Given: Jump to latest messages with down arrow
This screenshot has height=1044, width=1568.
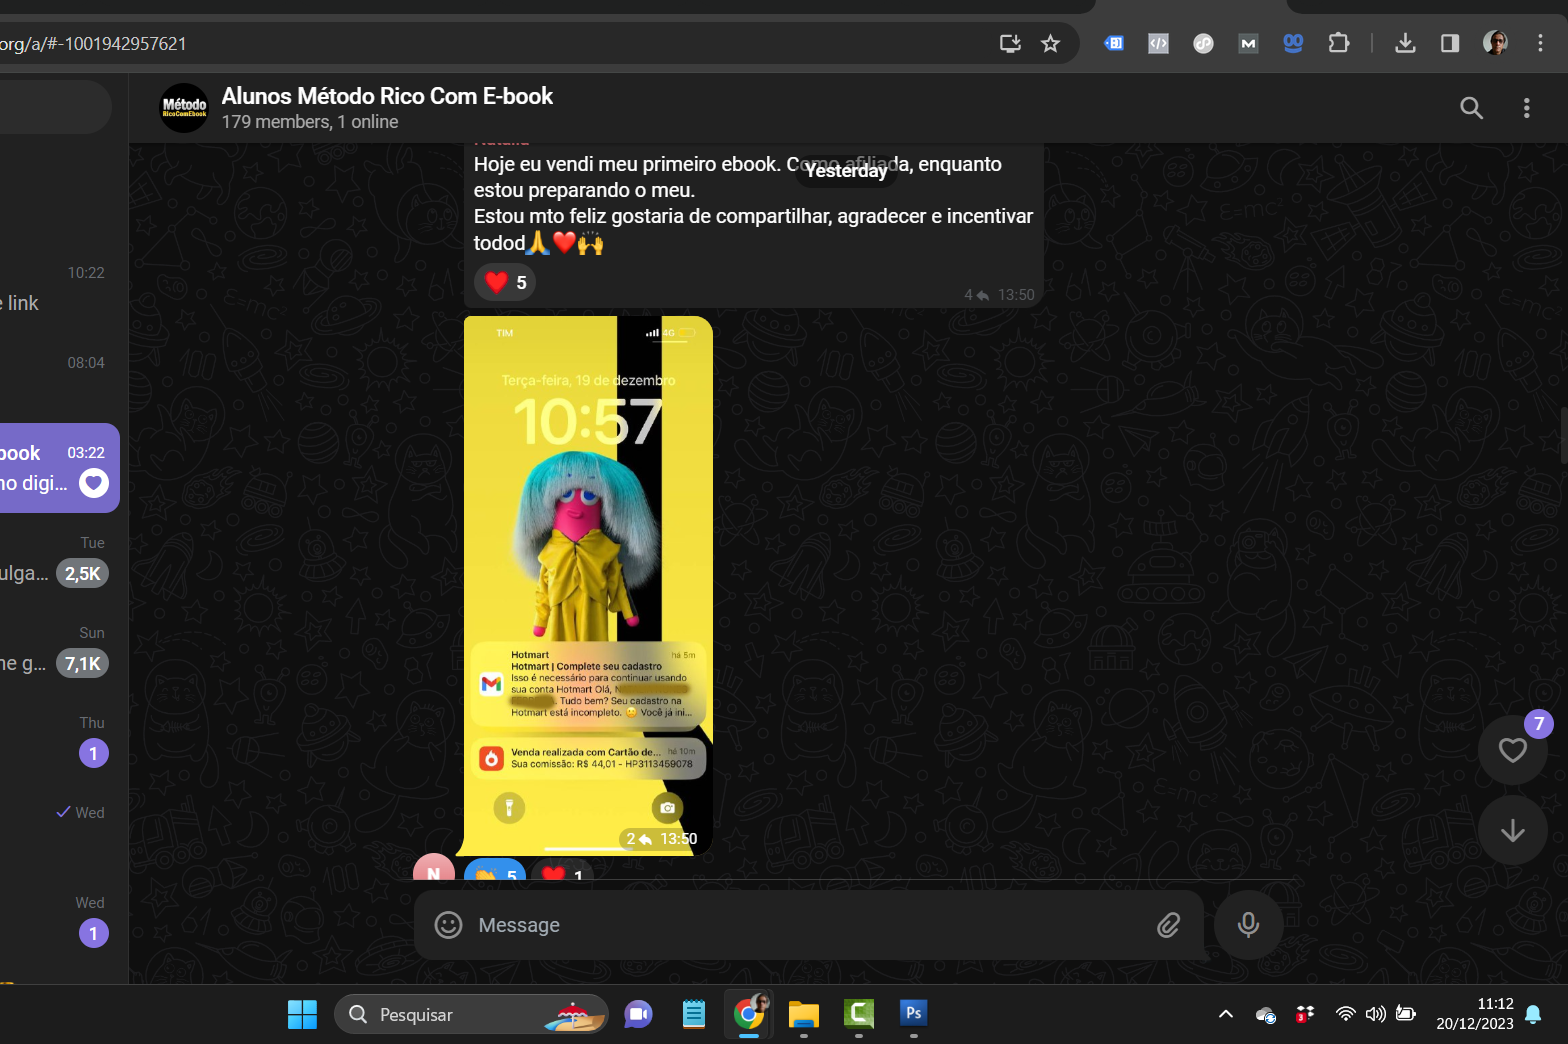Looking at the screenshot, I should point(1512,830).
